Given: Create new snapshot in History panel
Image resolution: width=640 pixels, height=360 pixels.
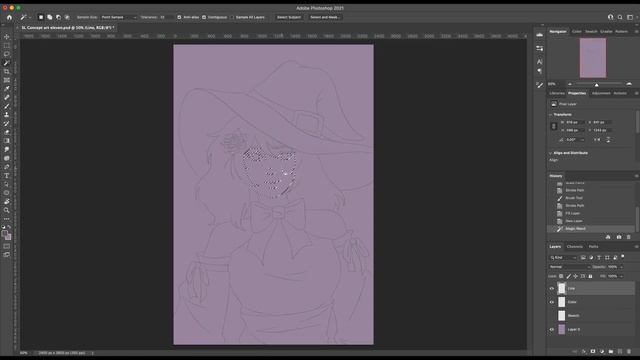Looking at the screenshot, I should 619,237.
